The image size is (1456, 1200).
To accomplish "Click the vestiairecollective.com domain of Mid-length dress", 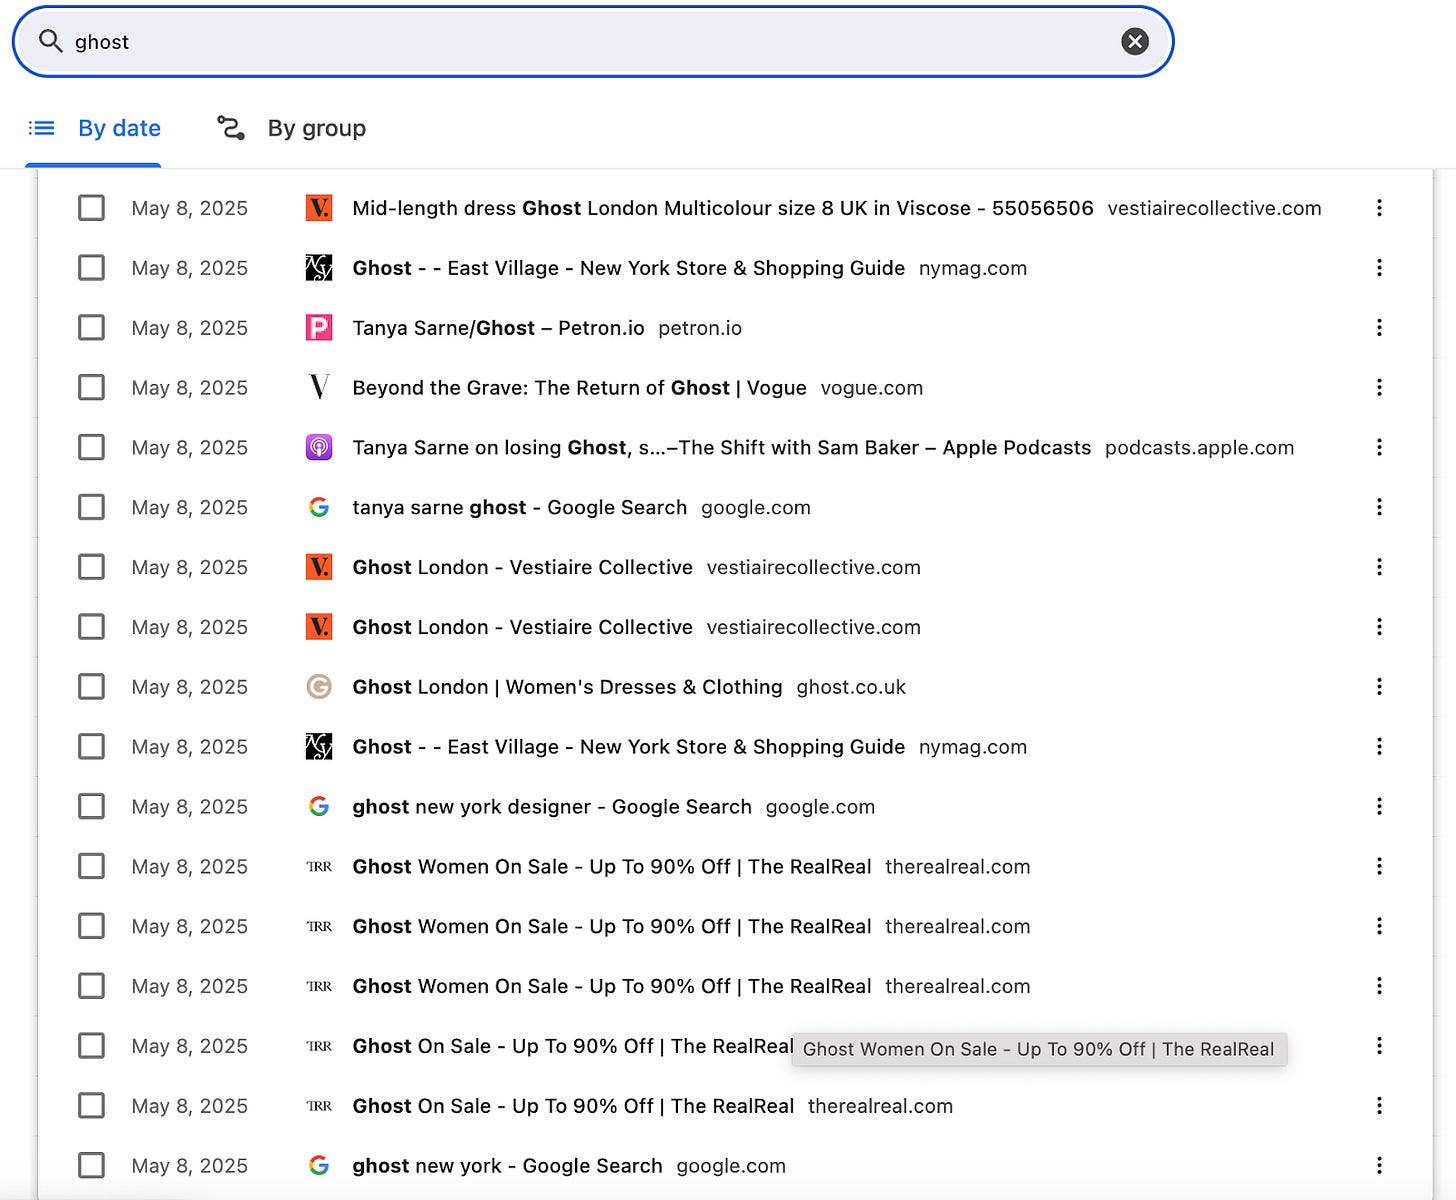I will click(1214, 208).
